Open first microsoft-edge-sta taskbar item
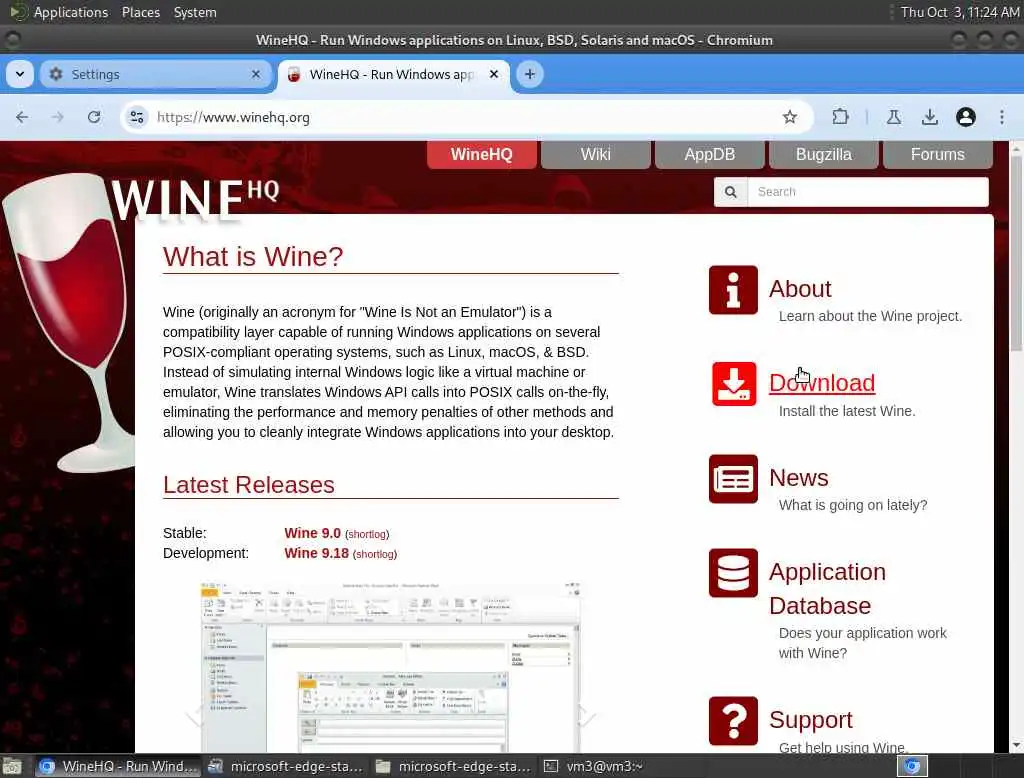 pos(285,766)
